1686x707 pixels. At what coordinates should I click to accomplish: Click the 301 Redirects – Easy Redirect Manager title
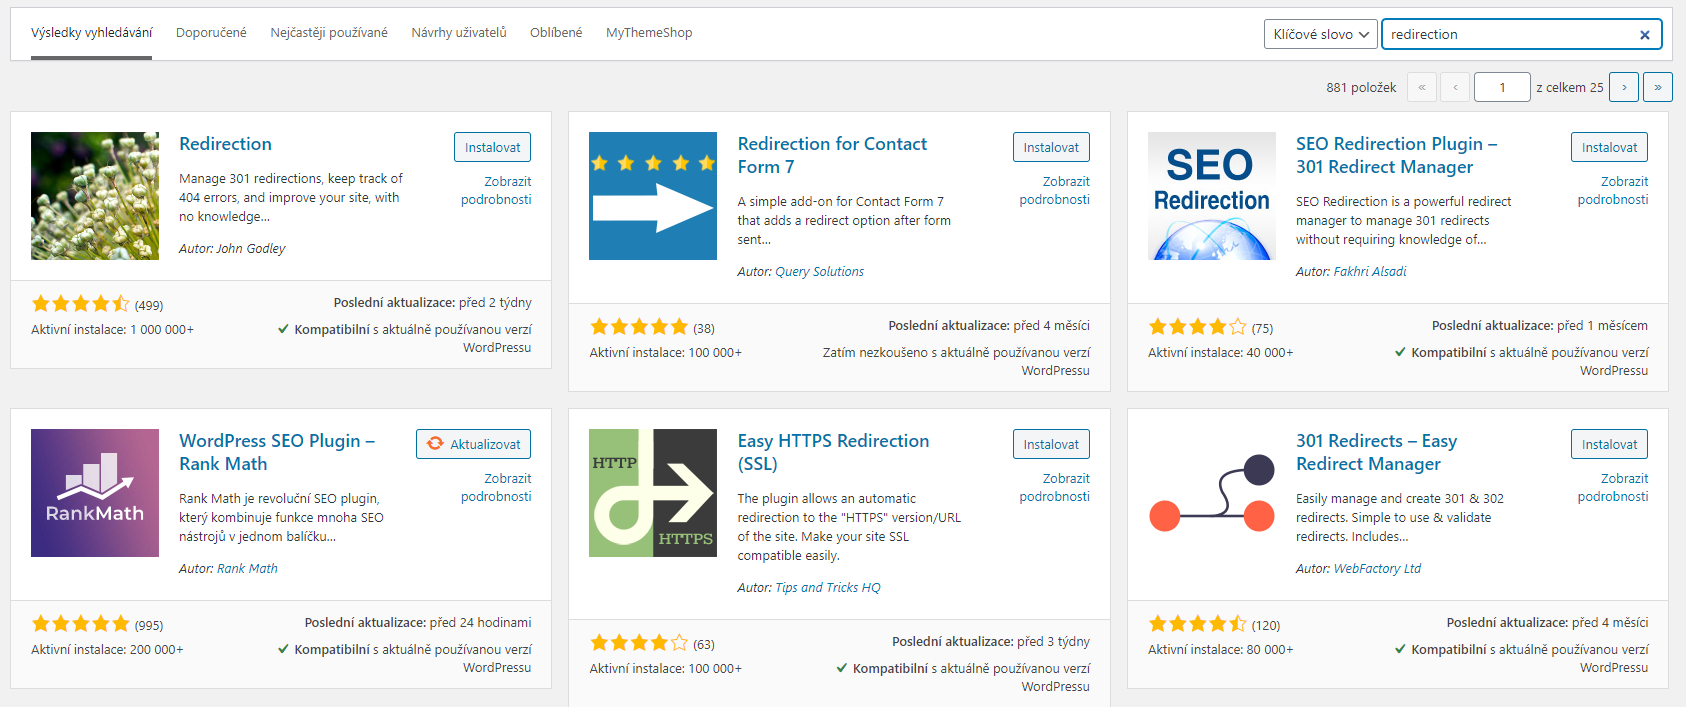1376,452
